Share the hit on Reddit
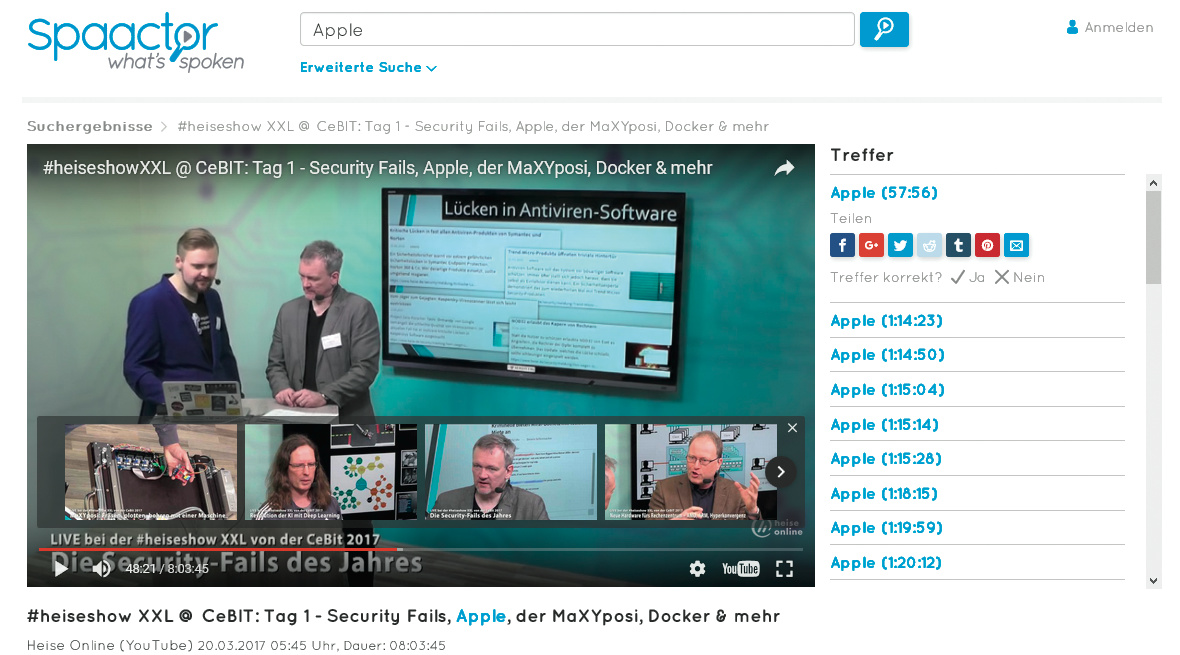Viewport: 1180px width, 655px height. click(x=930, y=245)
